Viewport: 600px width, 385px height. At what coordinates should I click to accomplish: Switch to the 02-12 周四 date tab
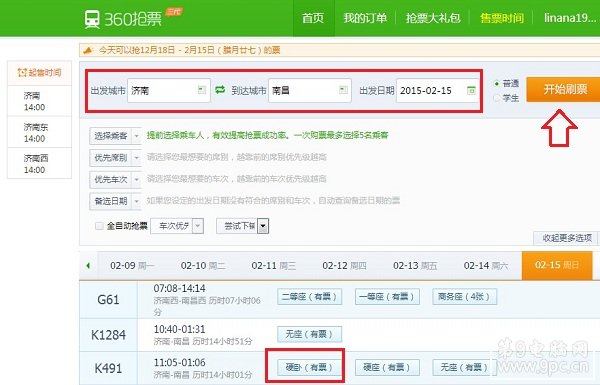click(344, 265)
